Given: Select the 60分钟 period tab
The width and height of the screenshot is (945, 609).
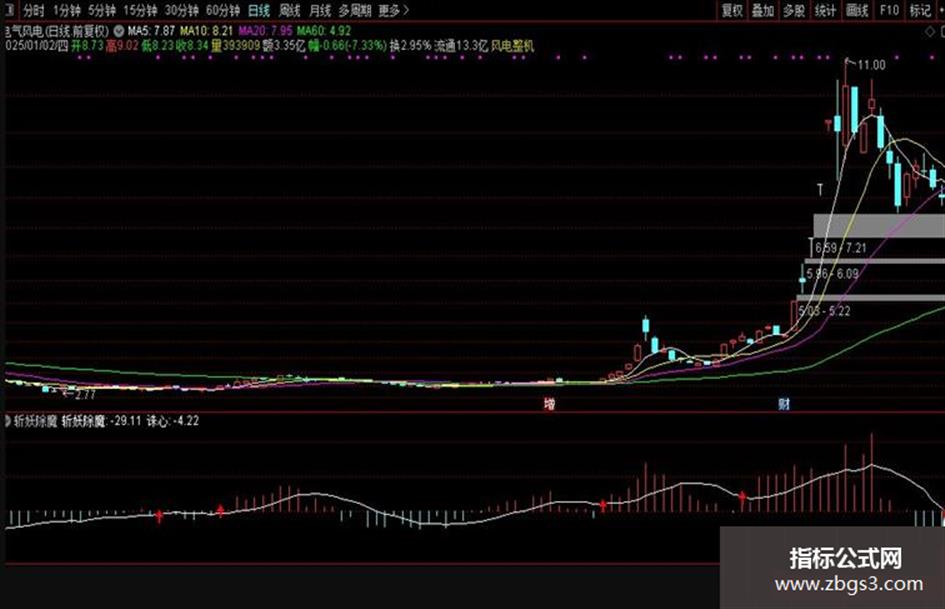Looking at the screenshot, I should click(222, 10).
